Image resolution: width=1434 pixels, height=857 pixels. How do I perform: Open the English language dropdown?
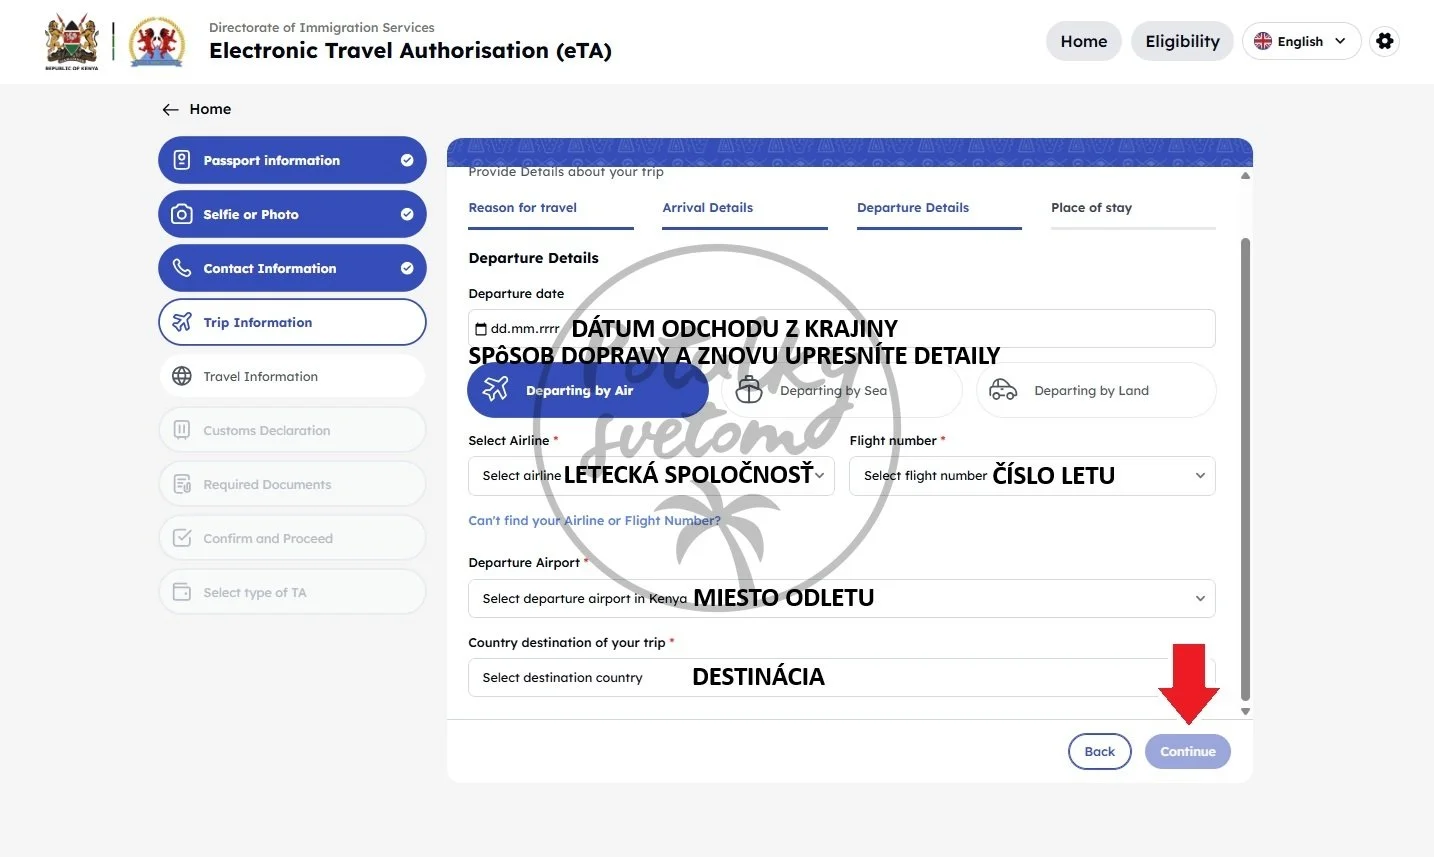[x=1301, y=41]
